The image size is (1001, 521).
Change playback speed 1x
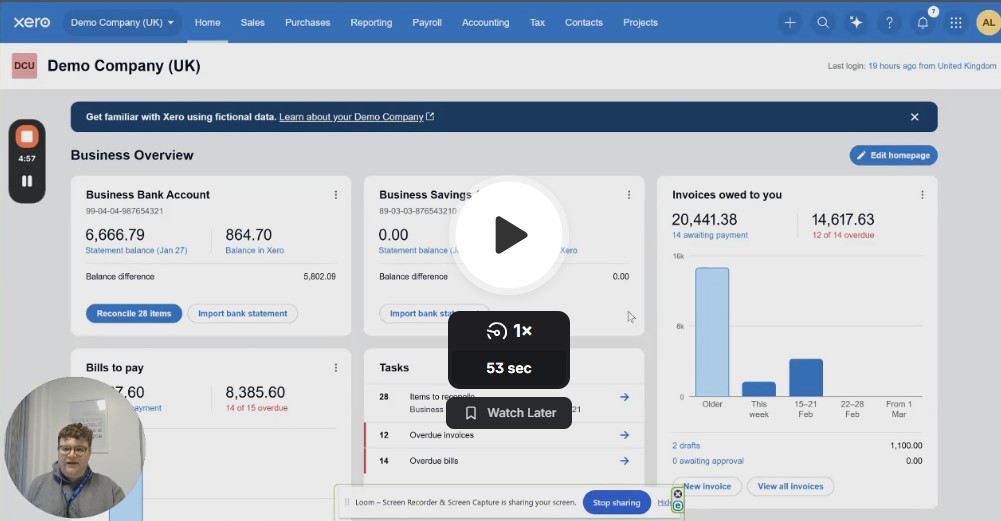point(509,331)
